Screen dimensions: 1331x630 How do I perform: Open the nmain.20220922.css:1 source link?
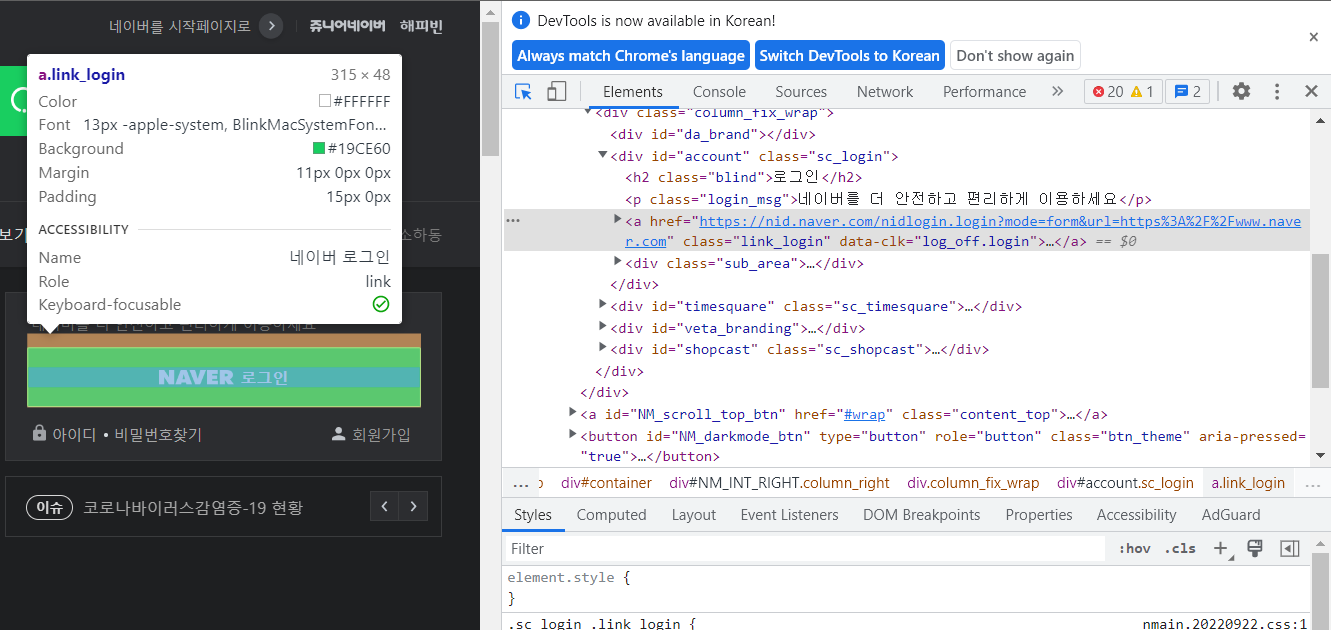click(1225, 624)
